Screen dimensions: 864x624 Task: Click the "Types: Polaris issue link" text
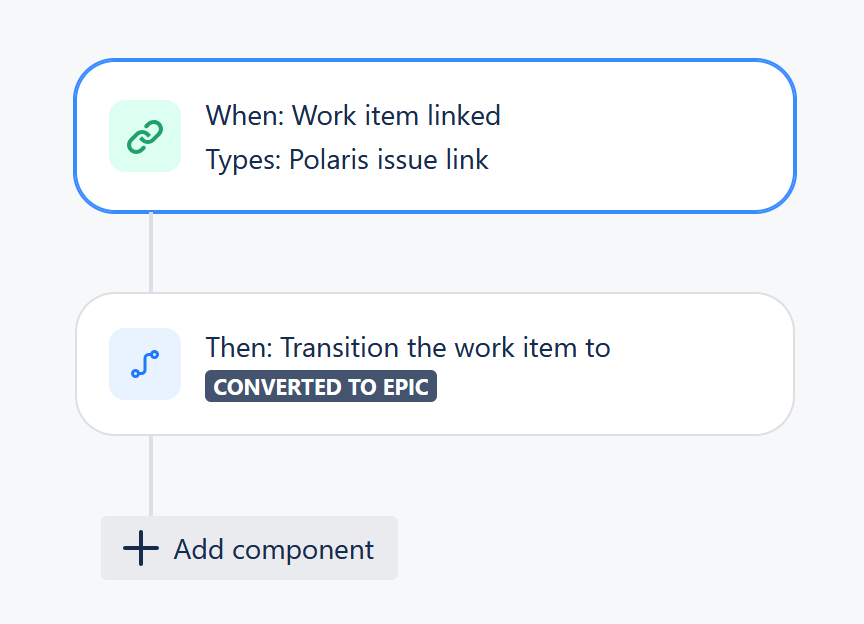[x=347, y=160]
